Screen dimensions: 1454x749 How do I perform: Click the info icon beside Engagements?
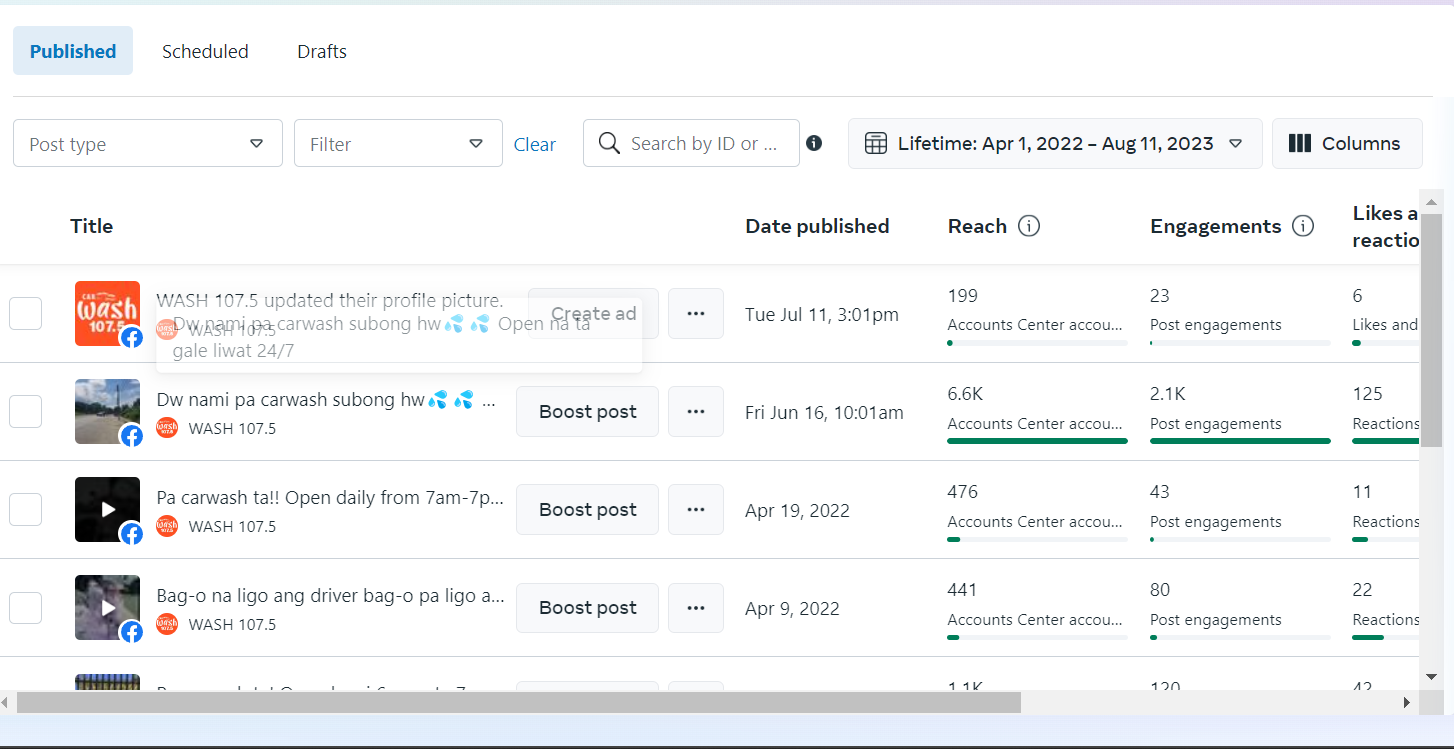coord(1303,226)
